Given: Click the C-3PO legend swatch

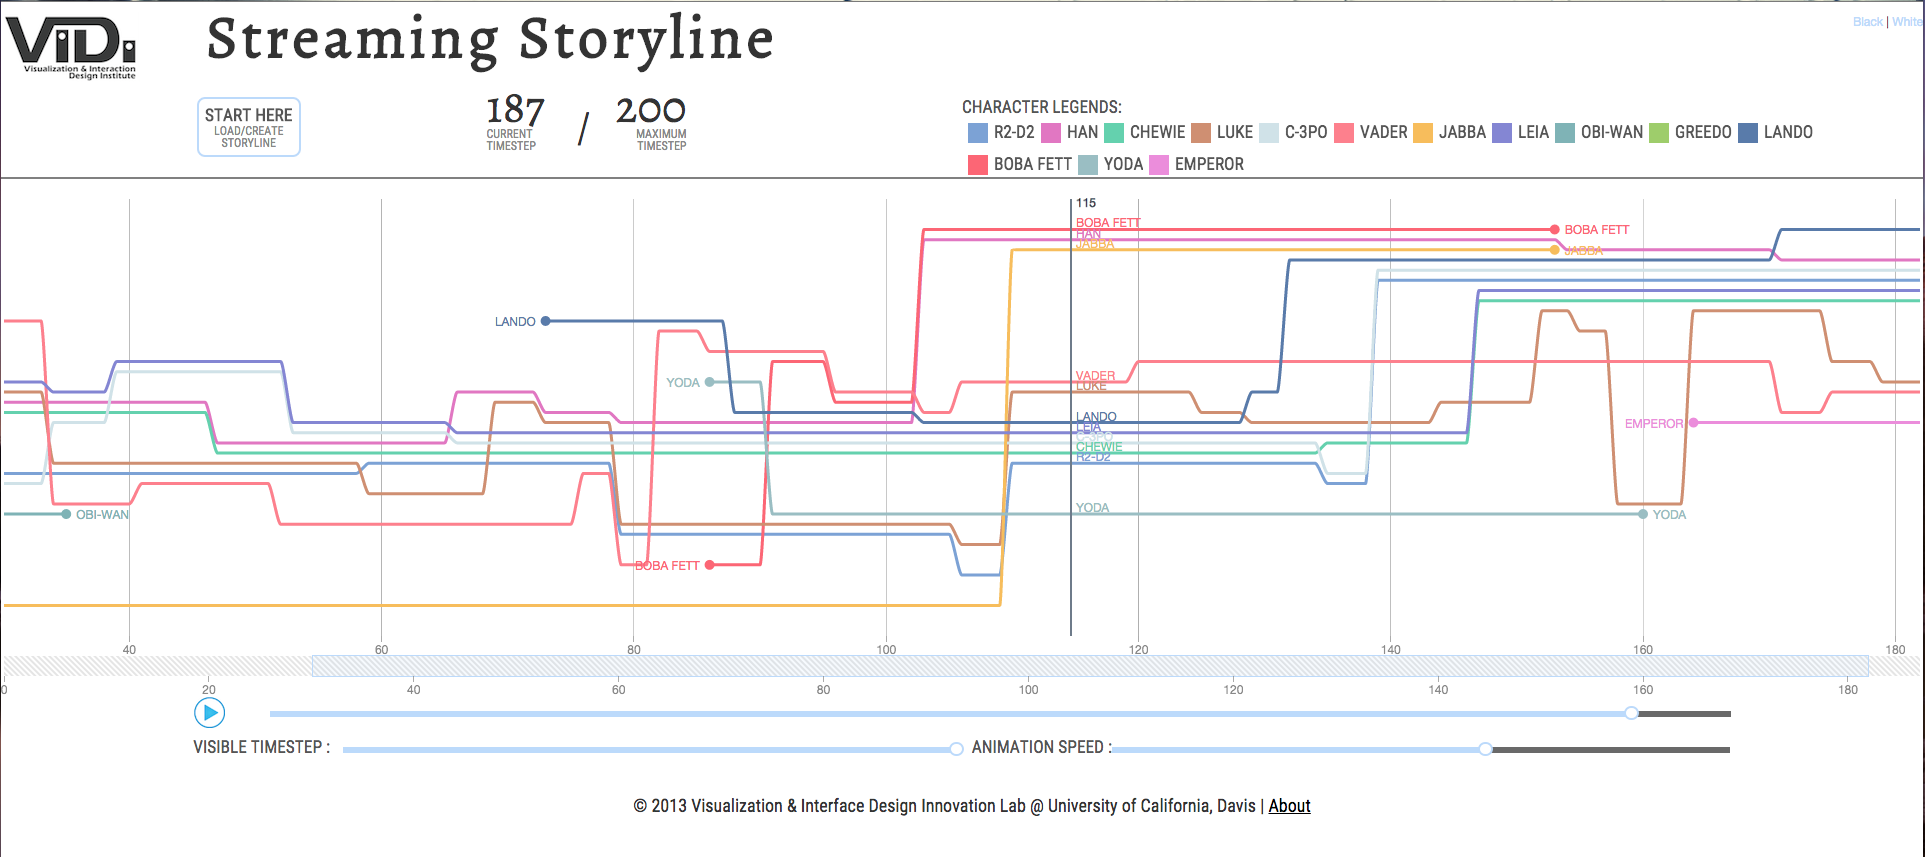Looking at the screenshot, I should (1269, 133).
